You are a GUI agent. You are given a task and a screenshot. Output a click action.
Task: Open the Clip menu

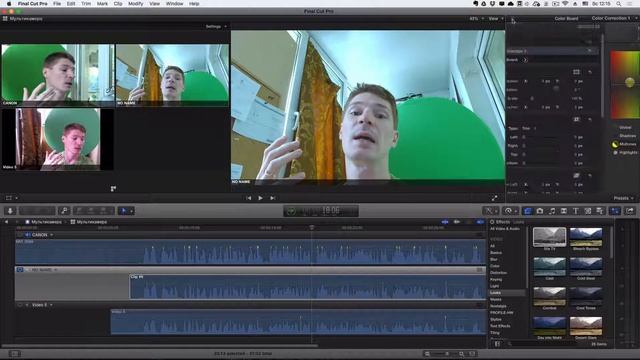coord(118,3)
